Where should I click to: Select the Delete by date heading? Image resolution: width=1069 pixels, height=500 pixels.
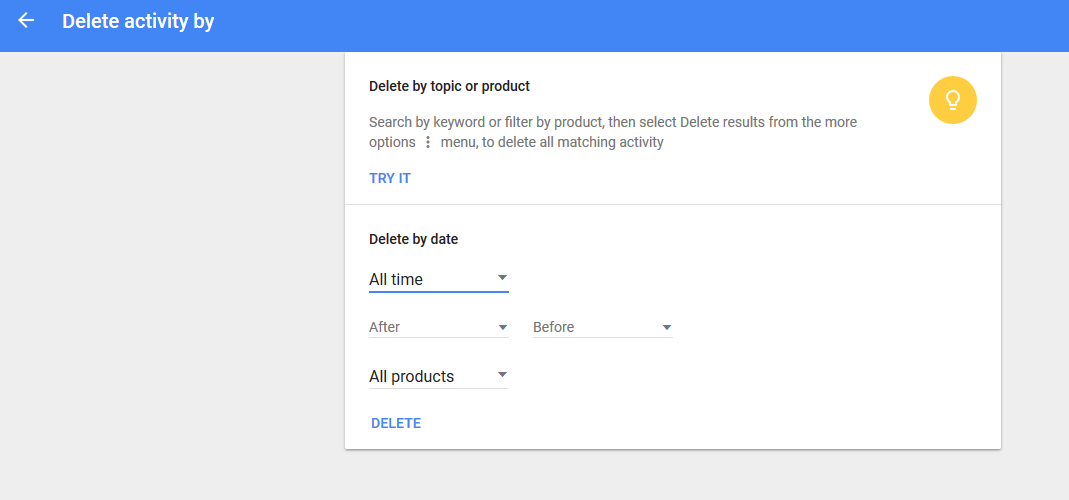413,239
